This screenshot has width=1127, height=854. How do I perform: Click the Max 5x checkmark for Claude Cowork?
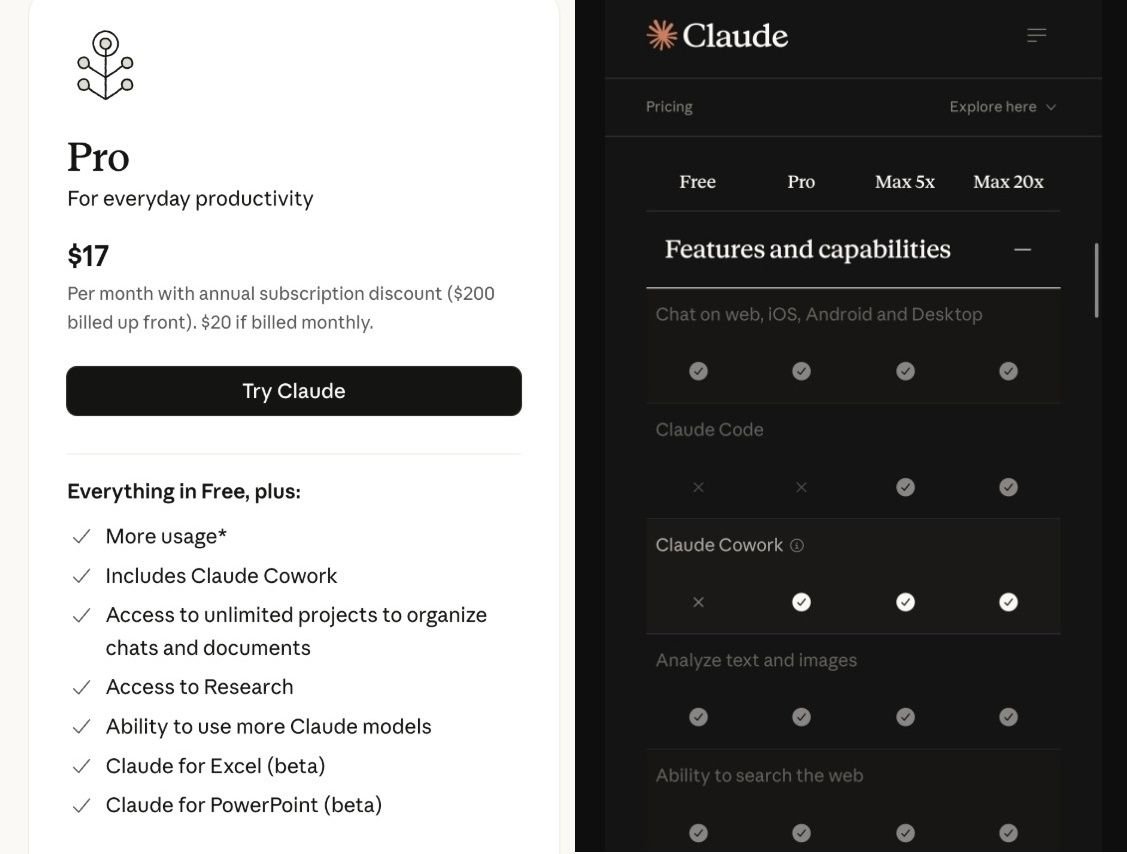click(905, 602)
